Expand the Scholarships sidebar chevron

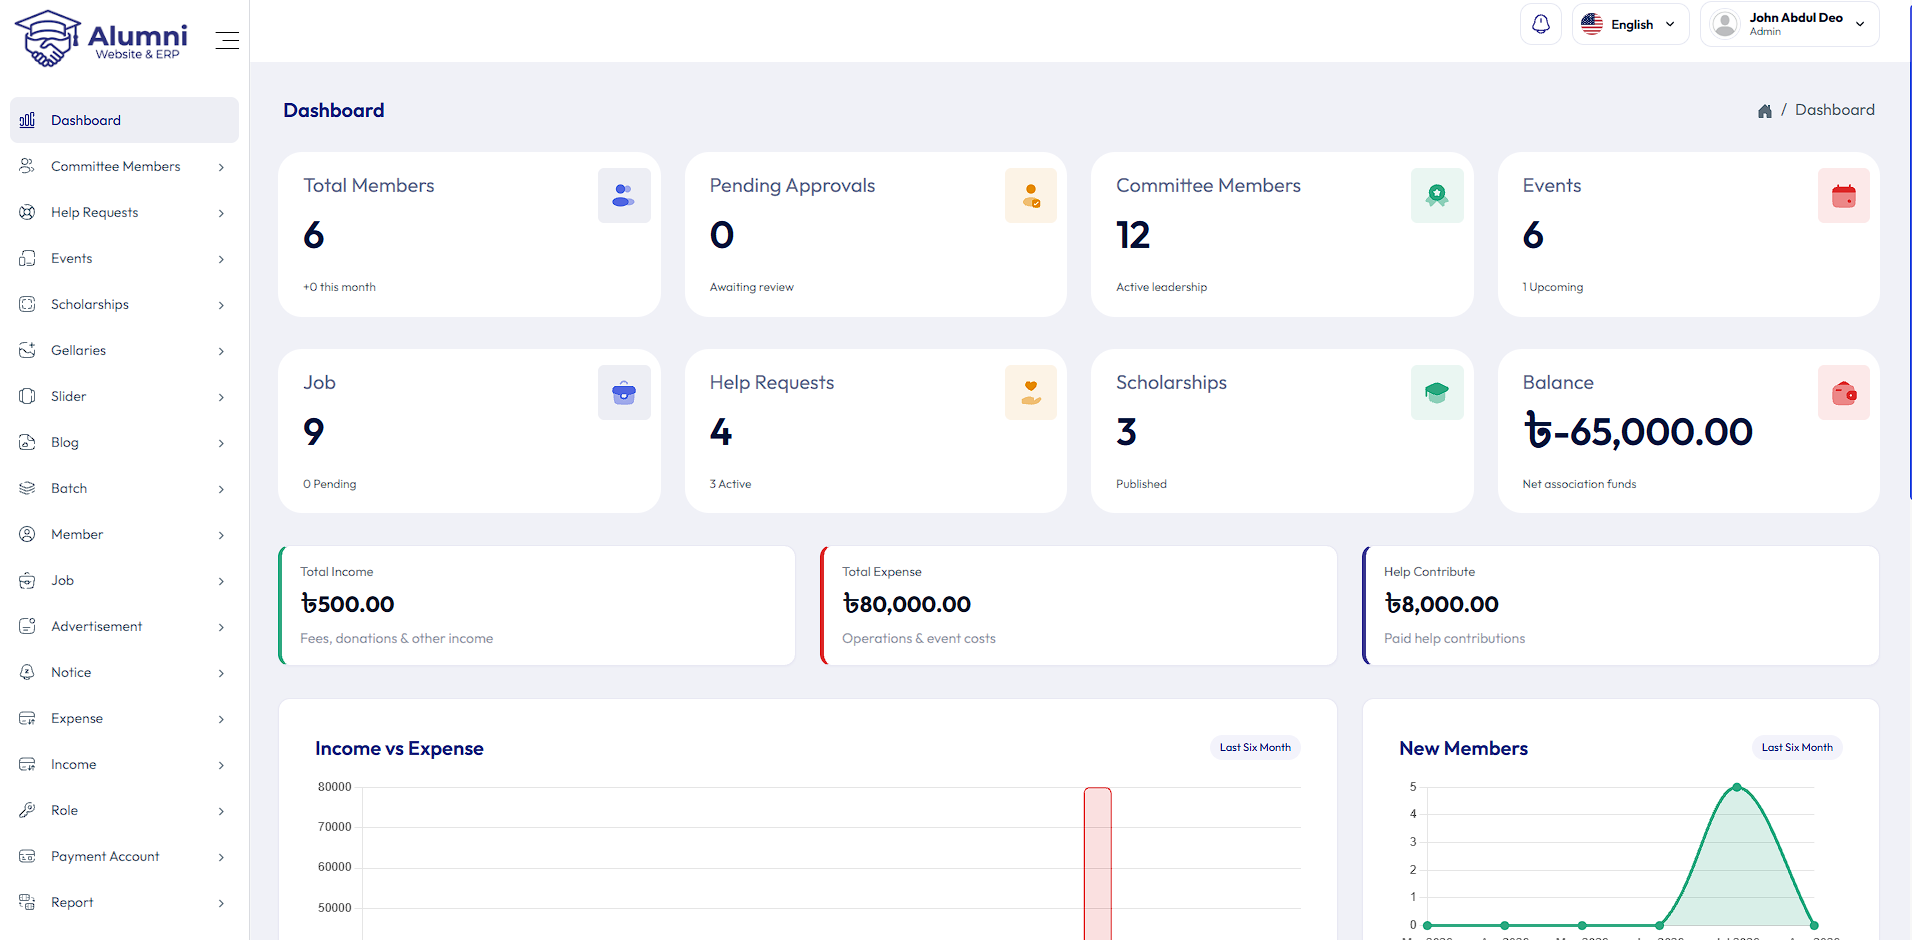(221, 305)
